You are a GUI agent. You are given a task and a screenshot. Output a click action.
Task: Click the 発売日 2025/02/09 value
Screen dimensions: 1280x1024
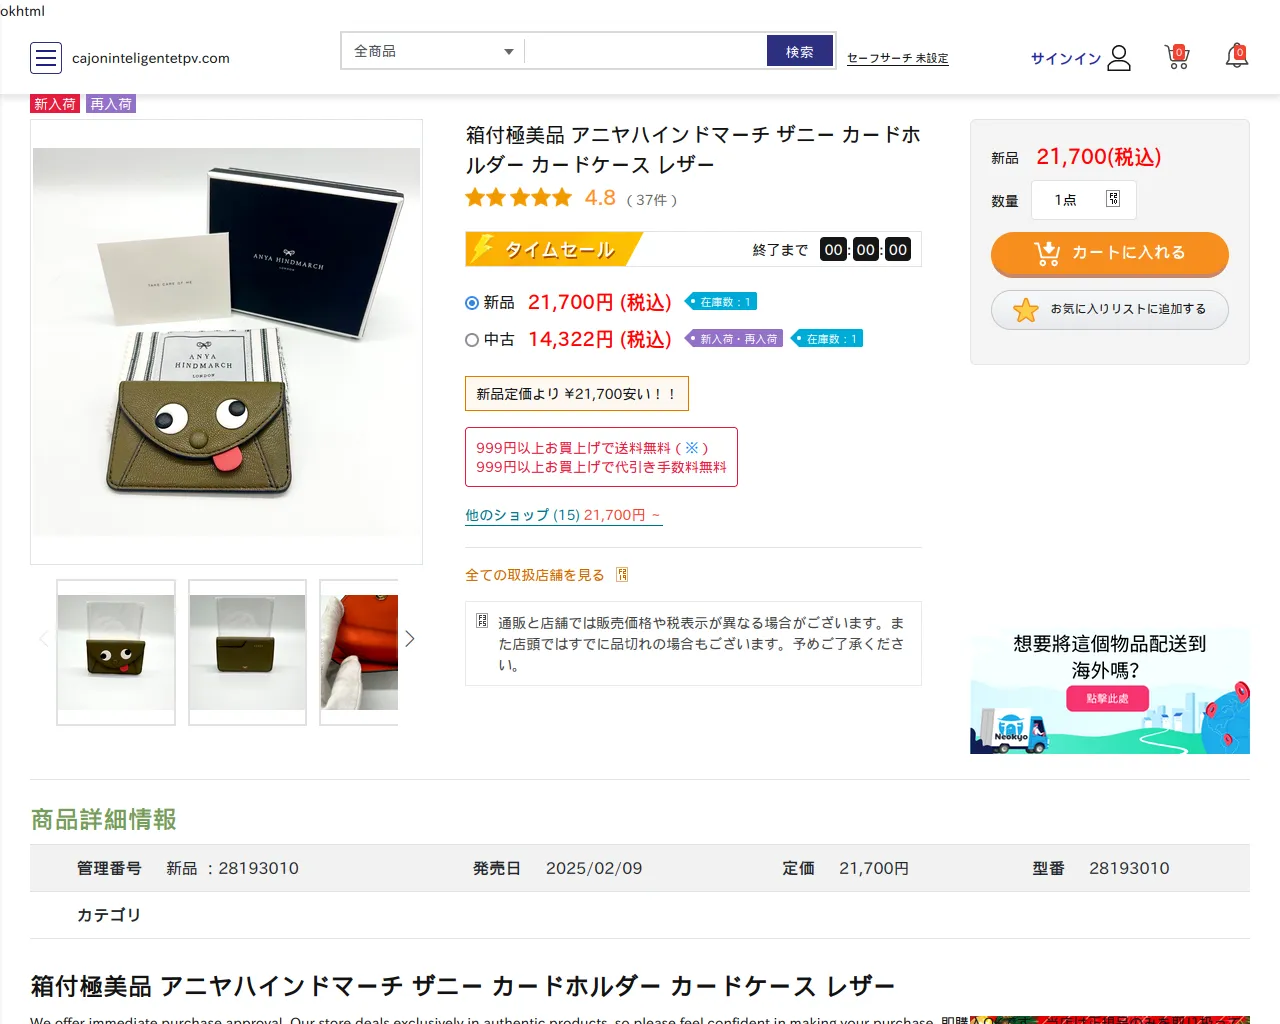[x=594, y=868]
